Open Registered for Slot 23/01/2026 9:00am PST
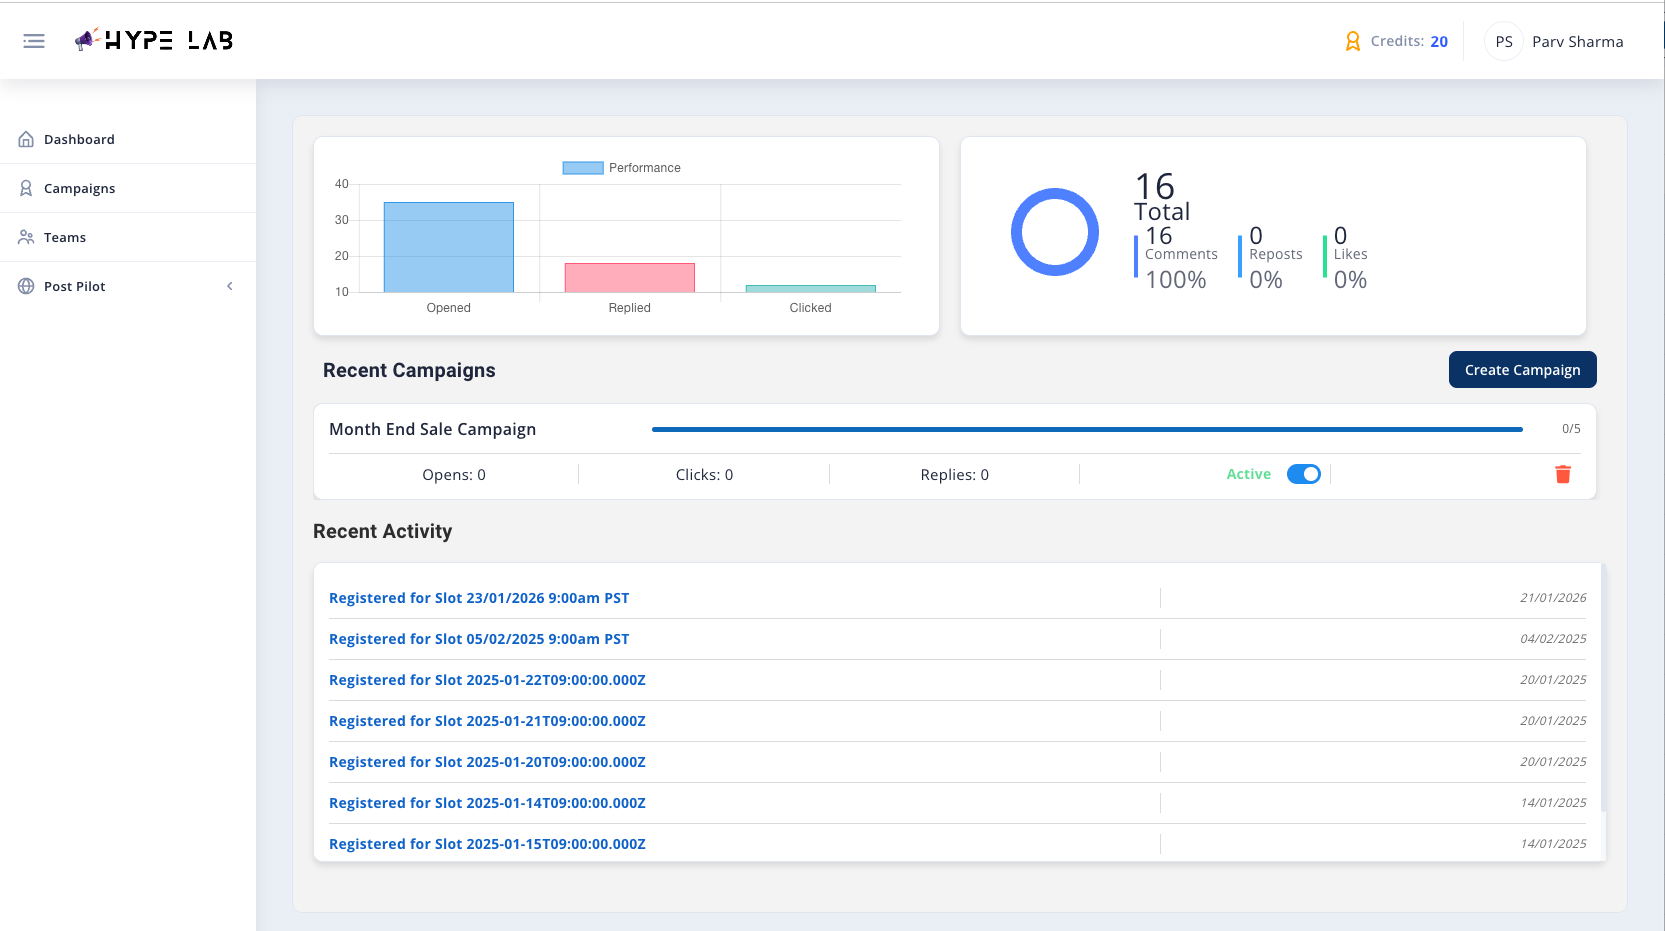1665x931 pixels. coord(479,597)
